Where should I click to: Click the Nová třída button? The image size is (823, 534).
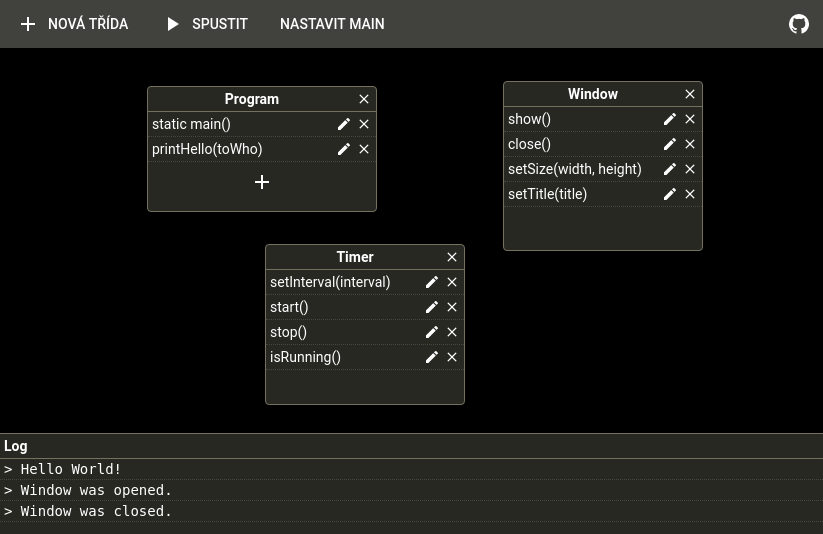coord(74,24)
